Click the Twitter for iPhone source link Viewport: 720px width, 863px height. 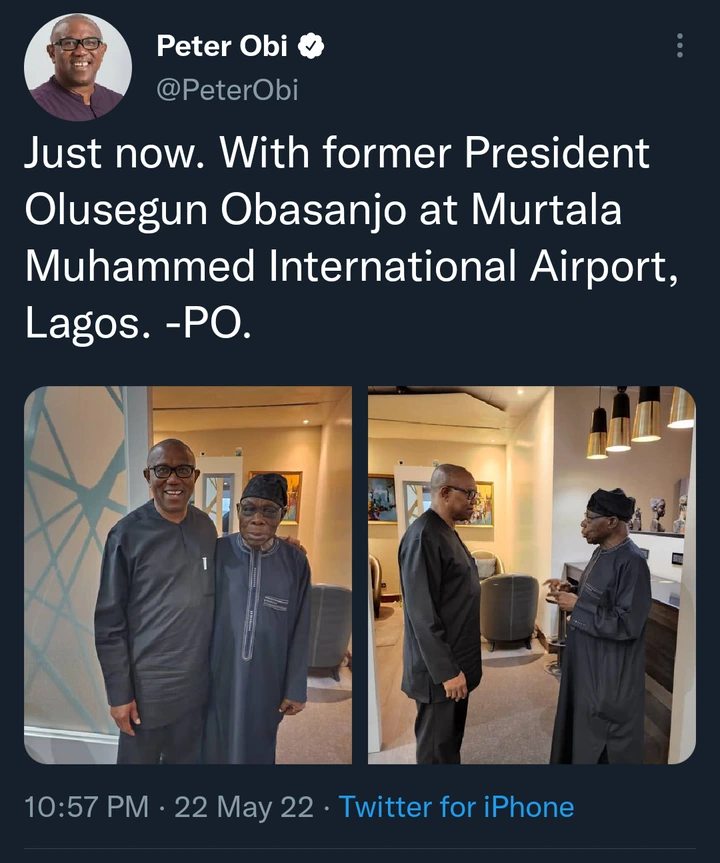point(456,807)
